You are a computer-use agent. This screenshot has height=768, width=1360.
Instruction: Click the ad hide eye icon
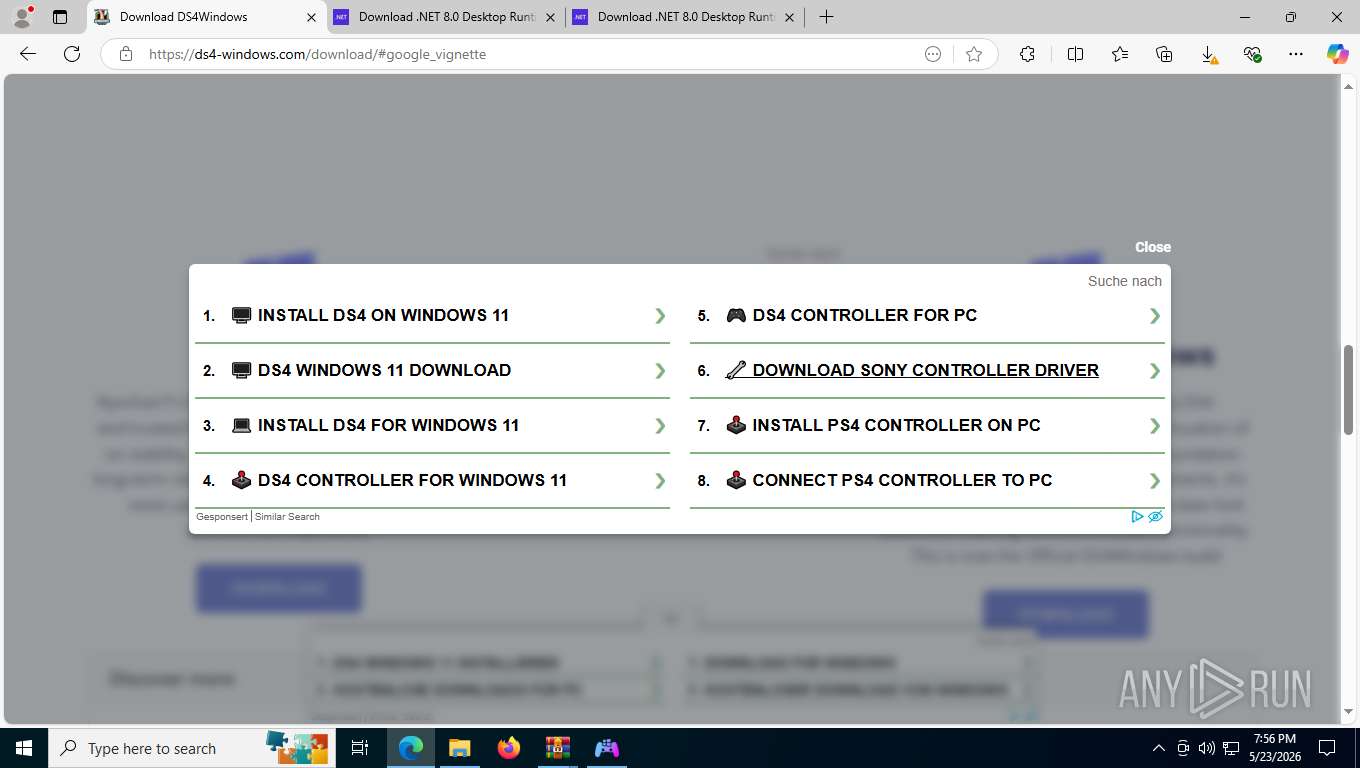coord(1155,517)
